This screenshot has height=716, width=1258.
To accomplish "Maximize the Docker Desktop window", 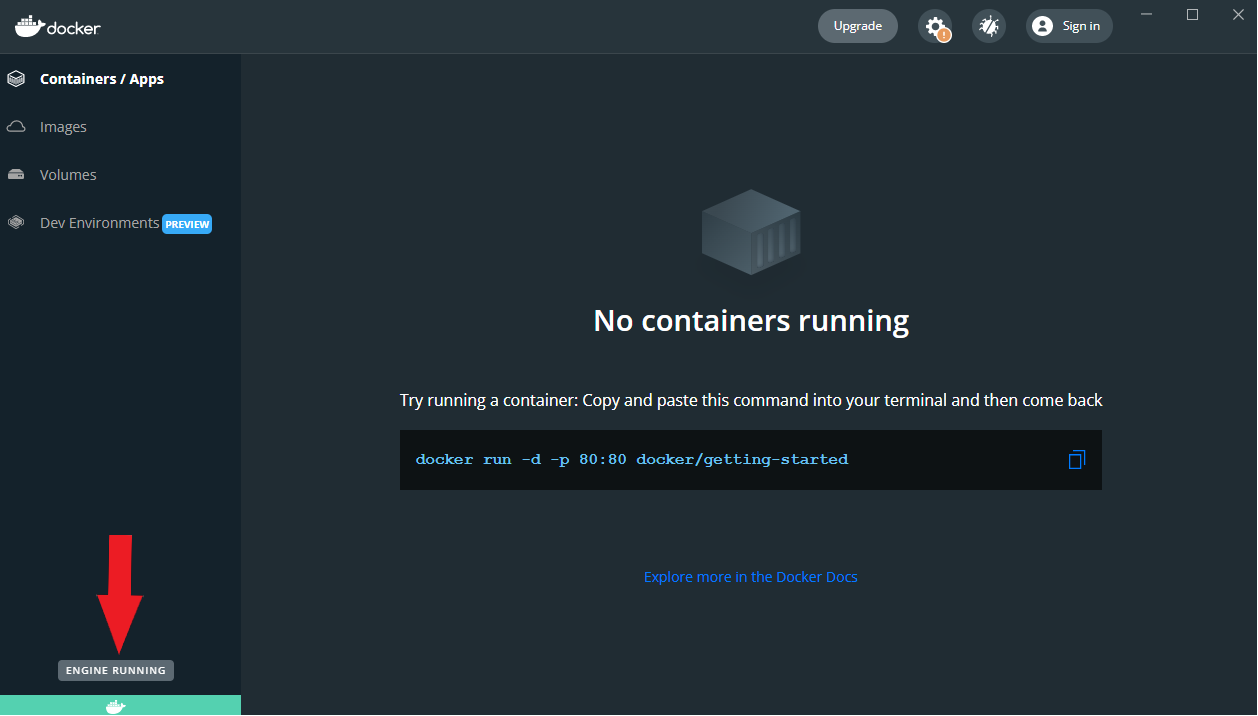I will click(1192, 14).
